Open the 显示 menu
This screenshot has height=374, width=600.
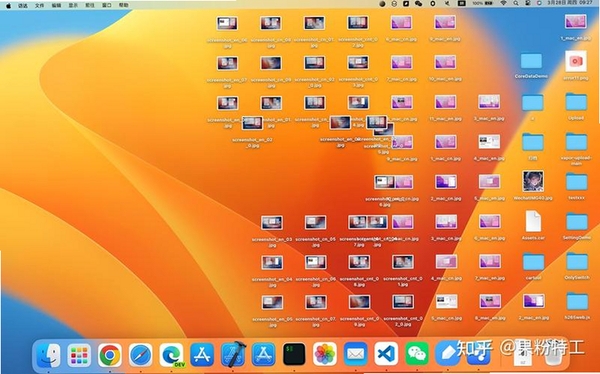click(73, 5)
